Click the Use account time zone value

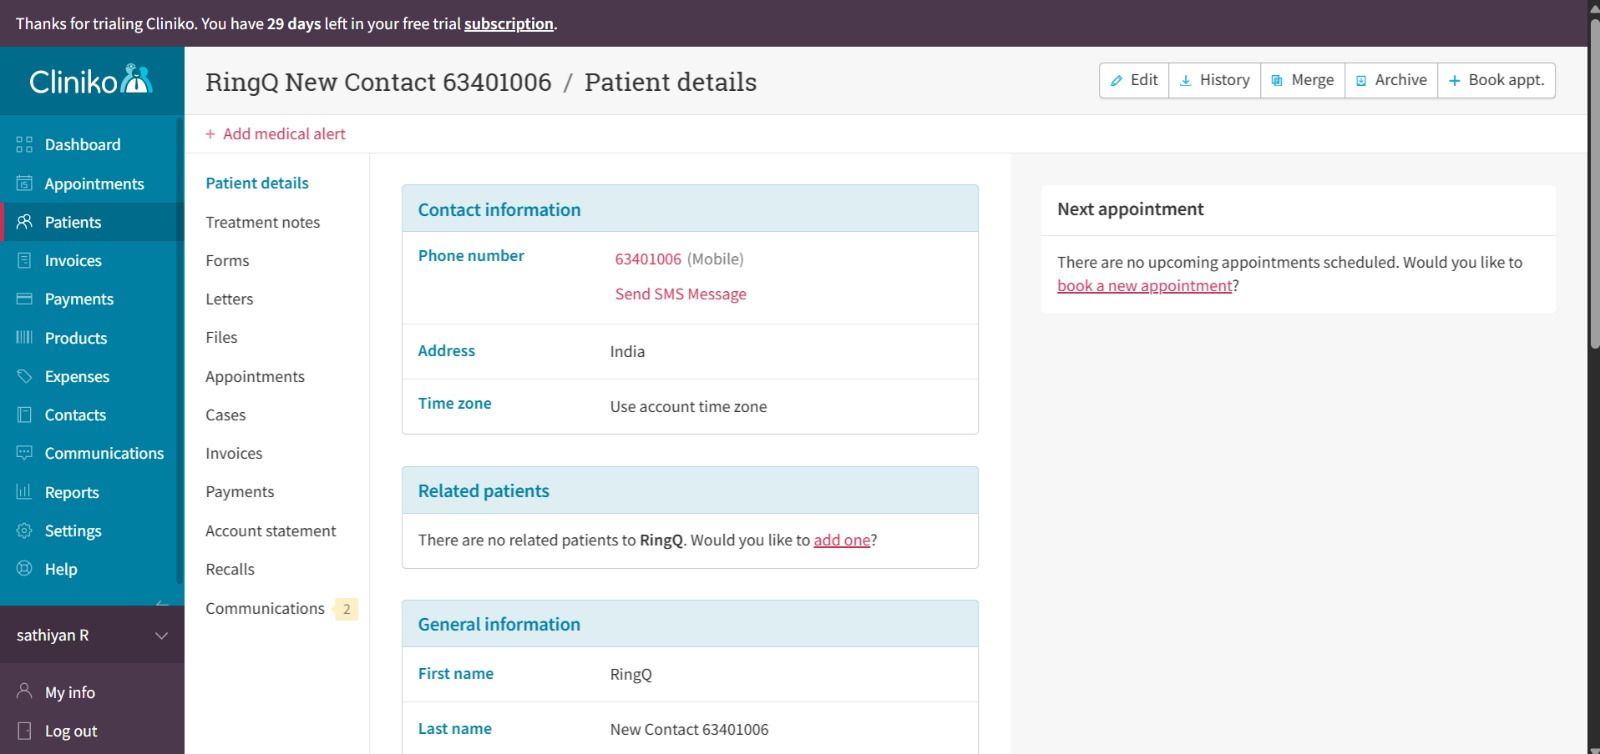[689, 407]
